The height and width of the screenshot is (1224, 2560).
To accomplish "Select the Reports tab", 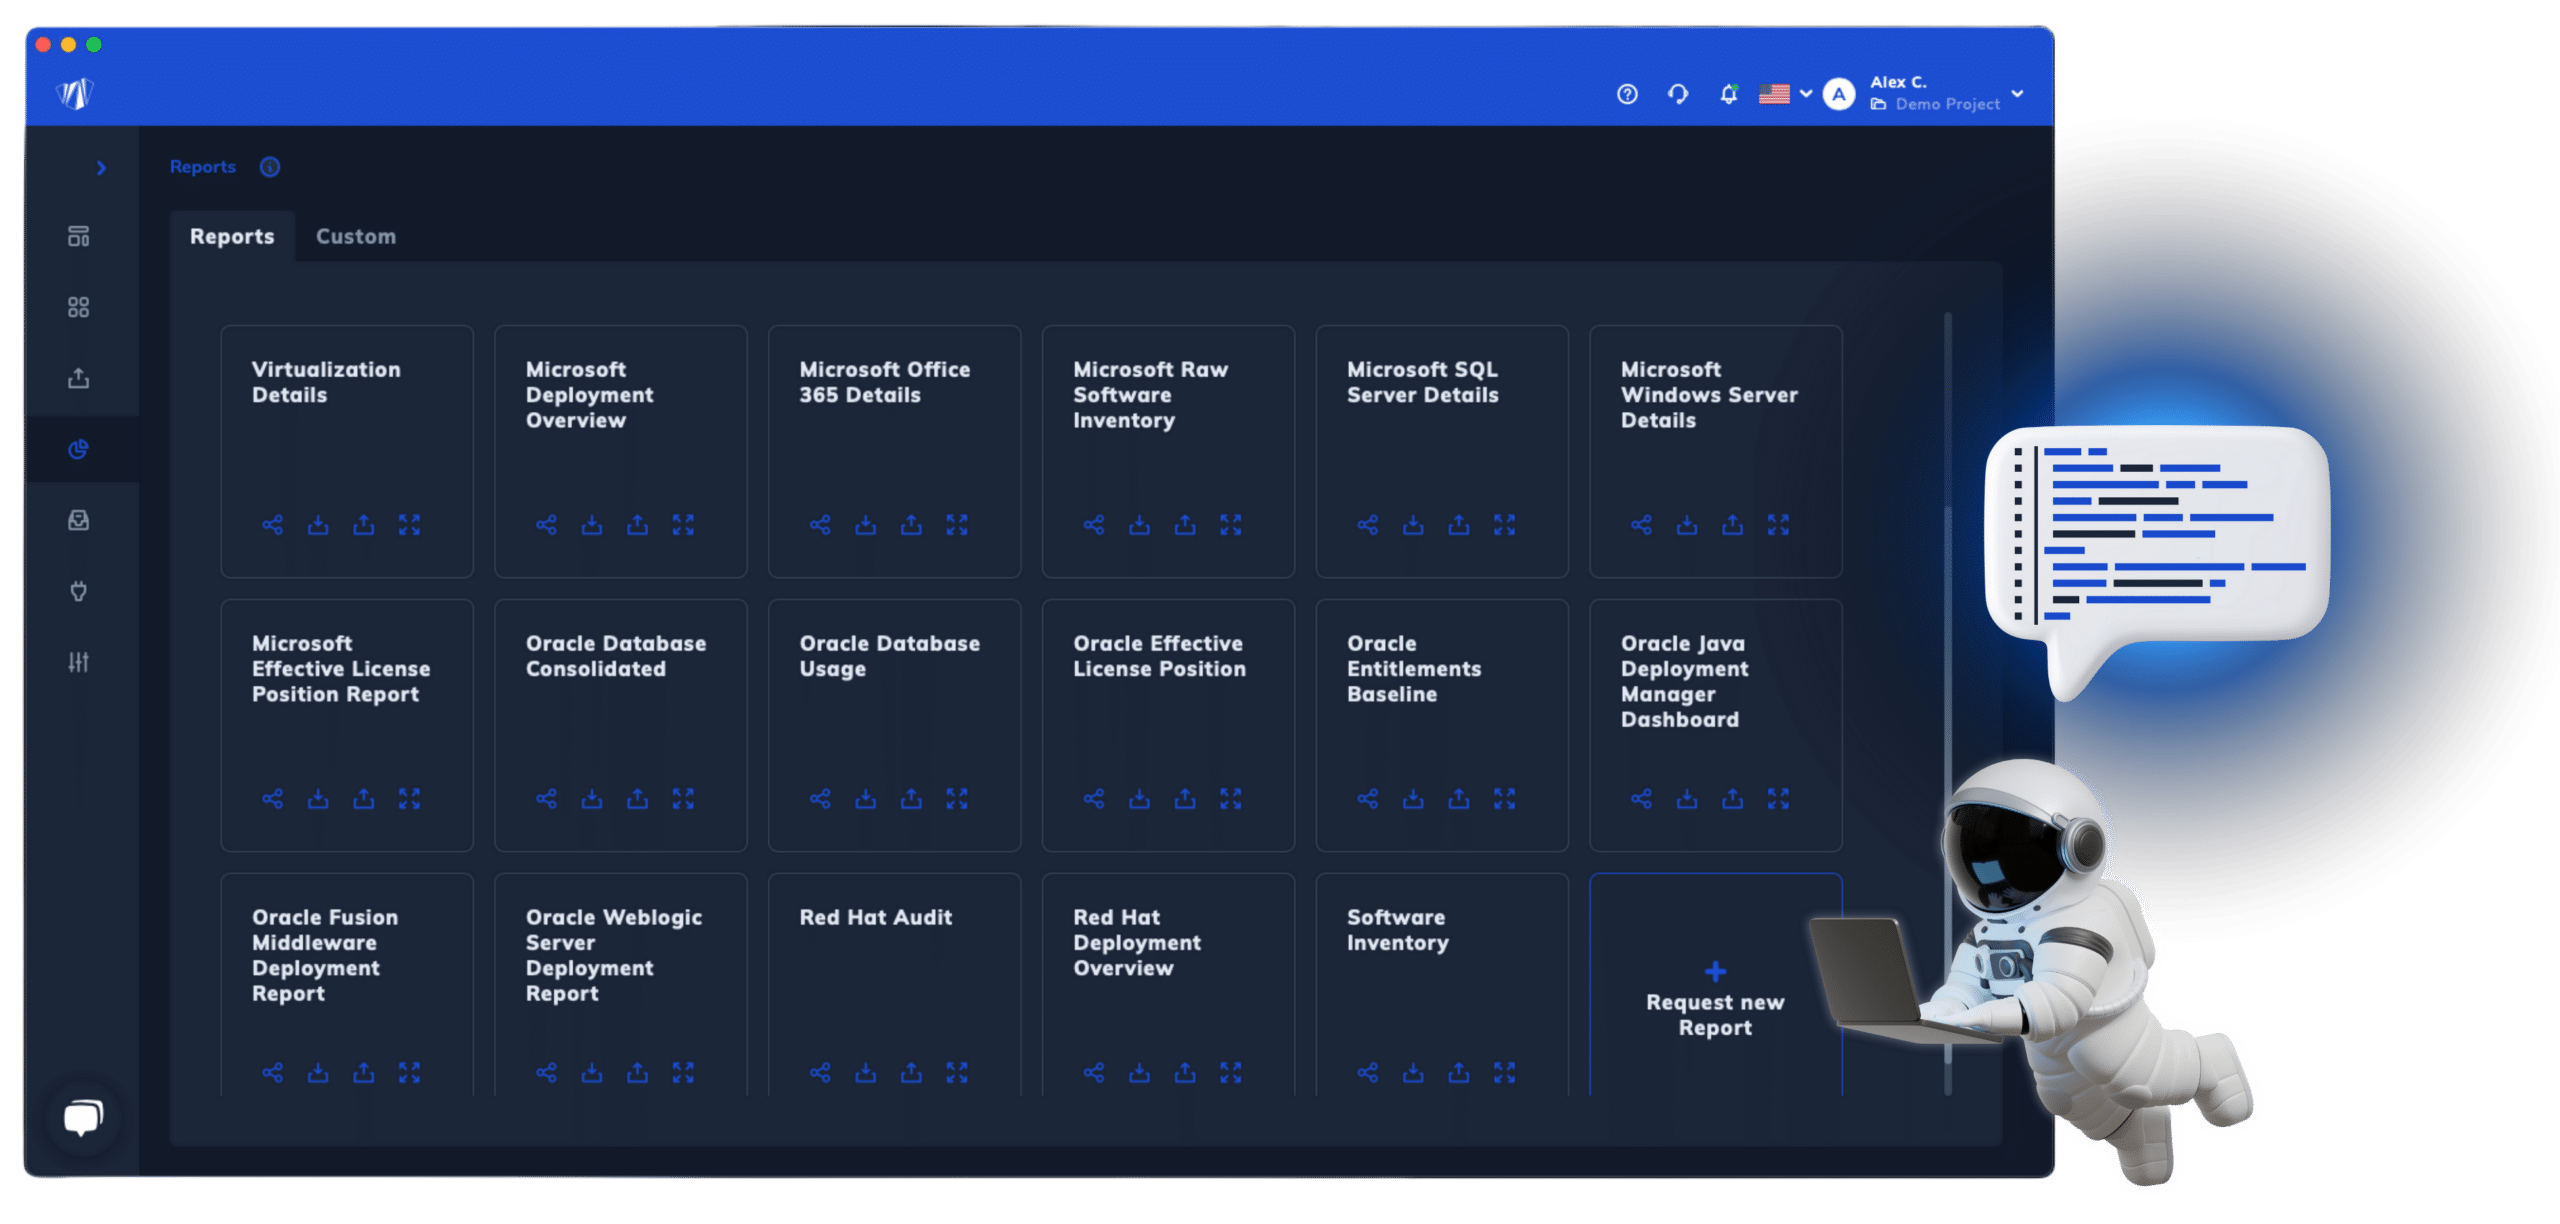I will coord(232,237).
